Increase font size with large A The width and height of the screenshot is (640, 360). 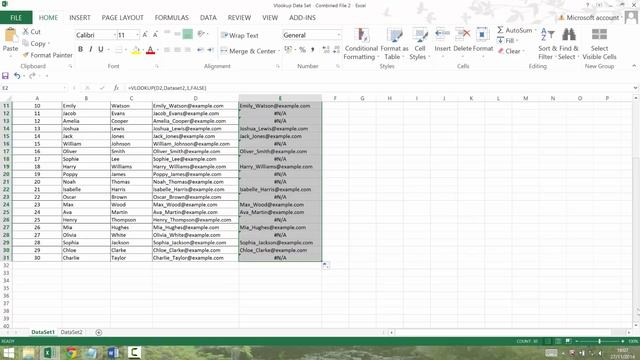click(x=145, y=35)
